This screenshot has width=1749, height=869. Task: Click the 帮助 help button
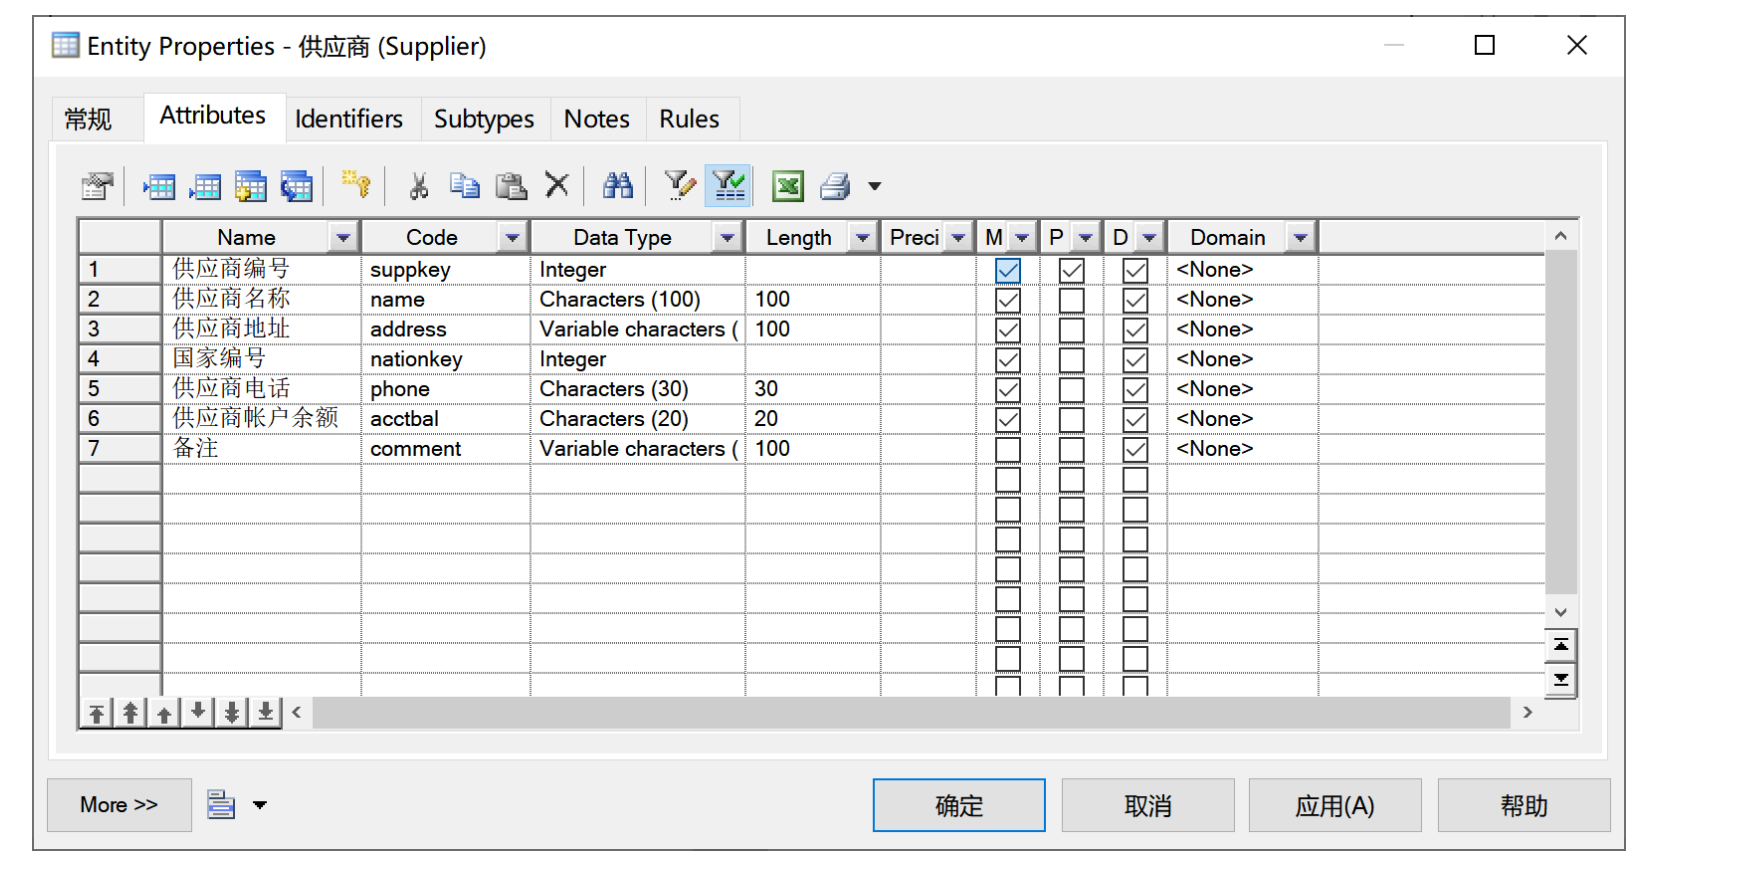click(x=1524, y=805)
